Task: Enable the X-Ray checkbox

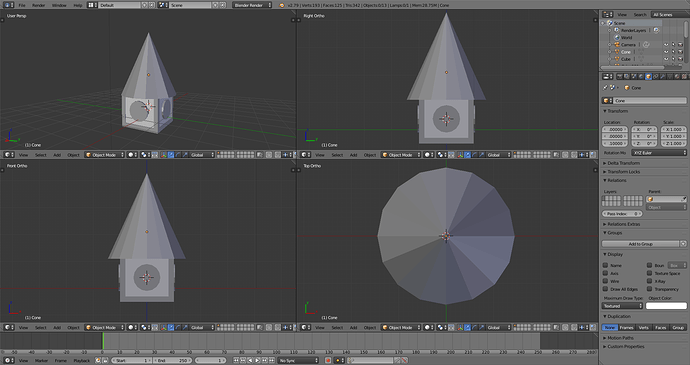Action: click(650, 281)
